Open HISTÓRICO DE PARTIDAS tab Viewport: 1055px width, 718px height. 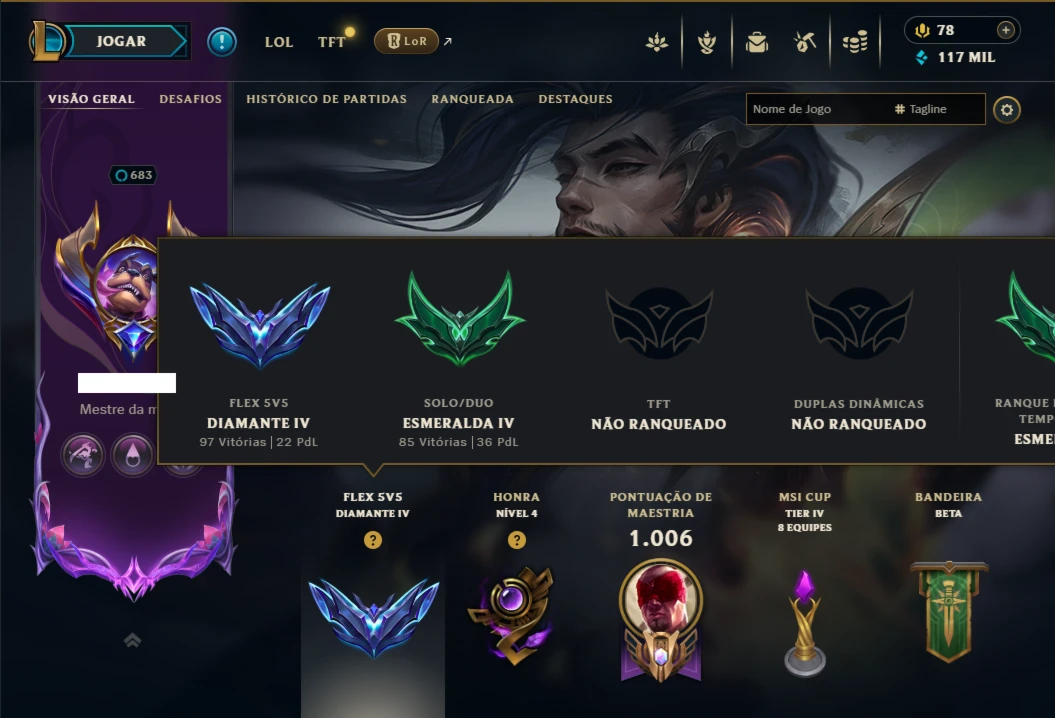pyautogui.click(x=326, y=99)
